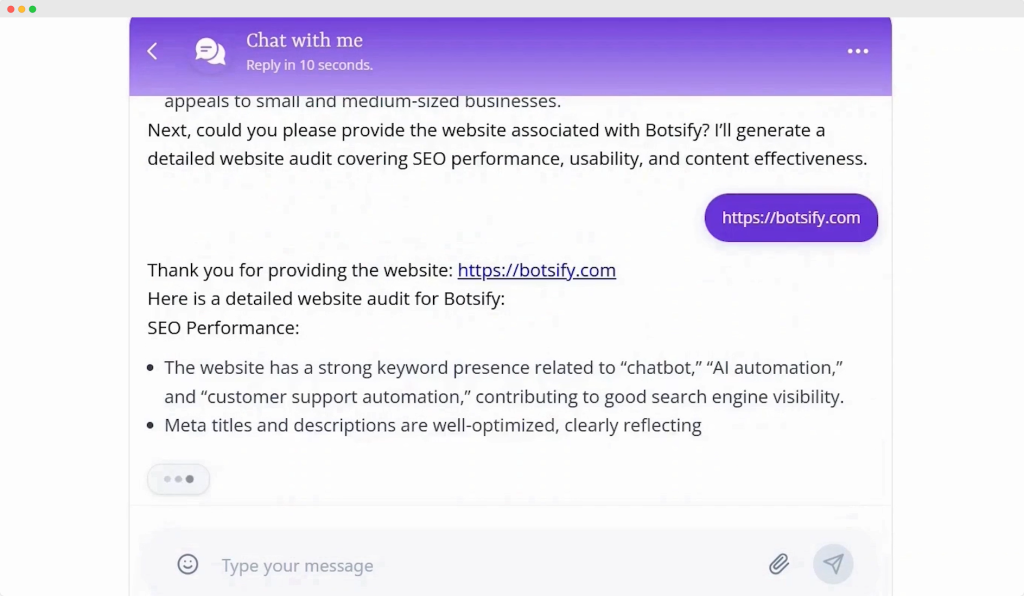Click the yellow minimize traffic light
1024x596 pixels.
[21, 7]
